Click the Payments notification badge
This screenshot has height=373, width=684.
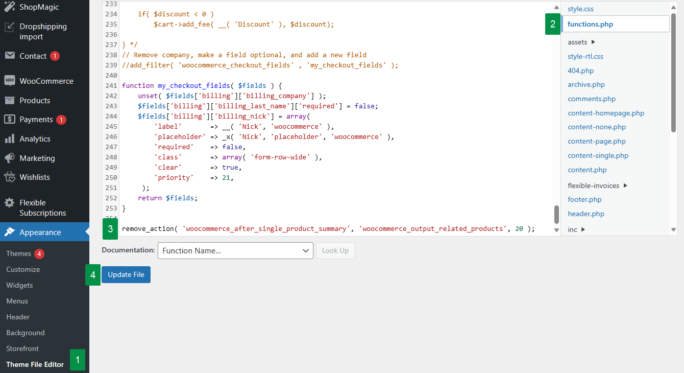[61, 120]
